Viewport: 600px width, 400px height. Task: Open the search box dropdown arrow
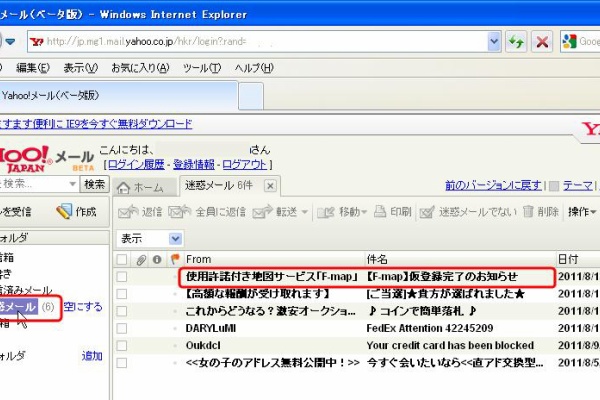(x=72, y=184)
